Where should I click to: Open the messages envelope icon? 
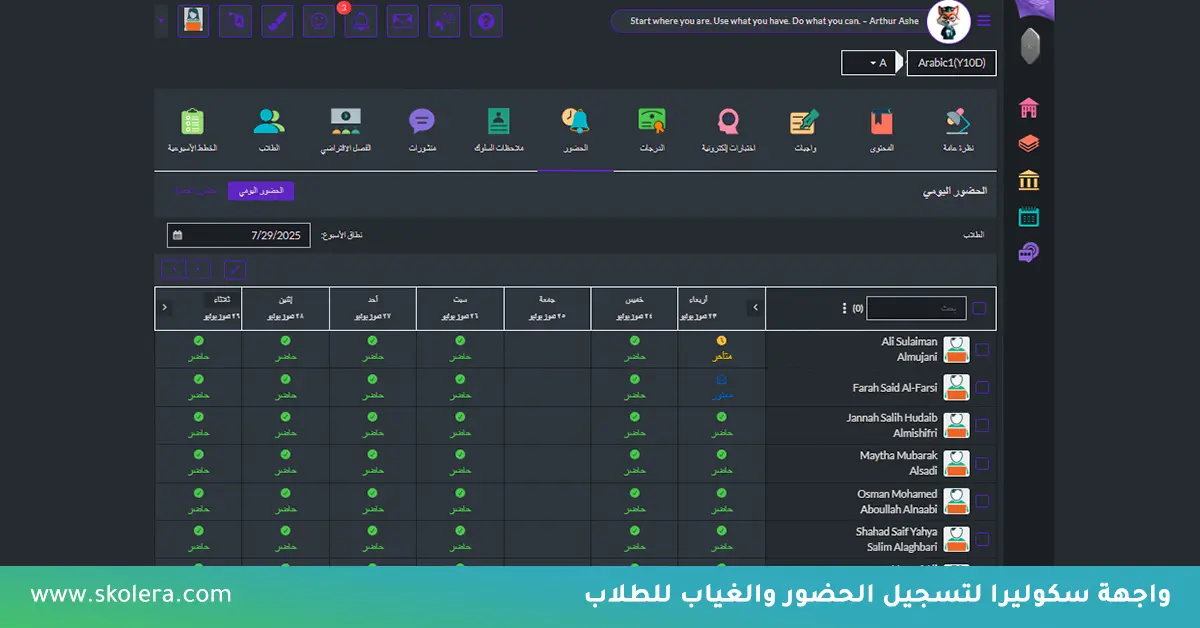coord(402,20)
